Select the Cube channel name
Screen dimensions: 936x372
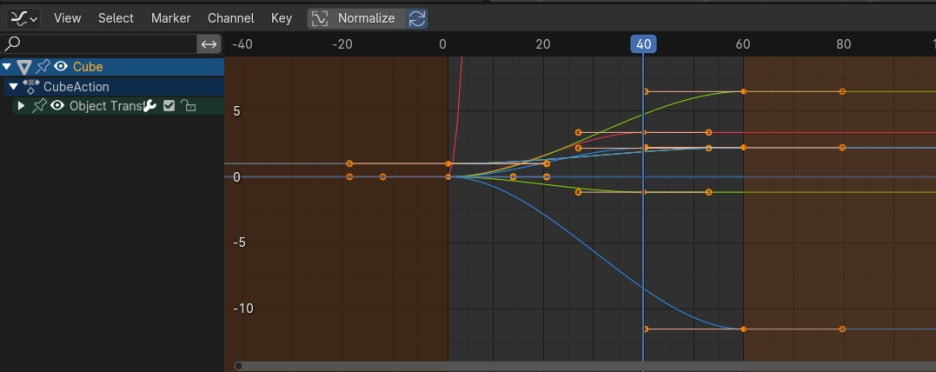point(88,67)
